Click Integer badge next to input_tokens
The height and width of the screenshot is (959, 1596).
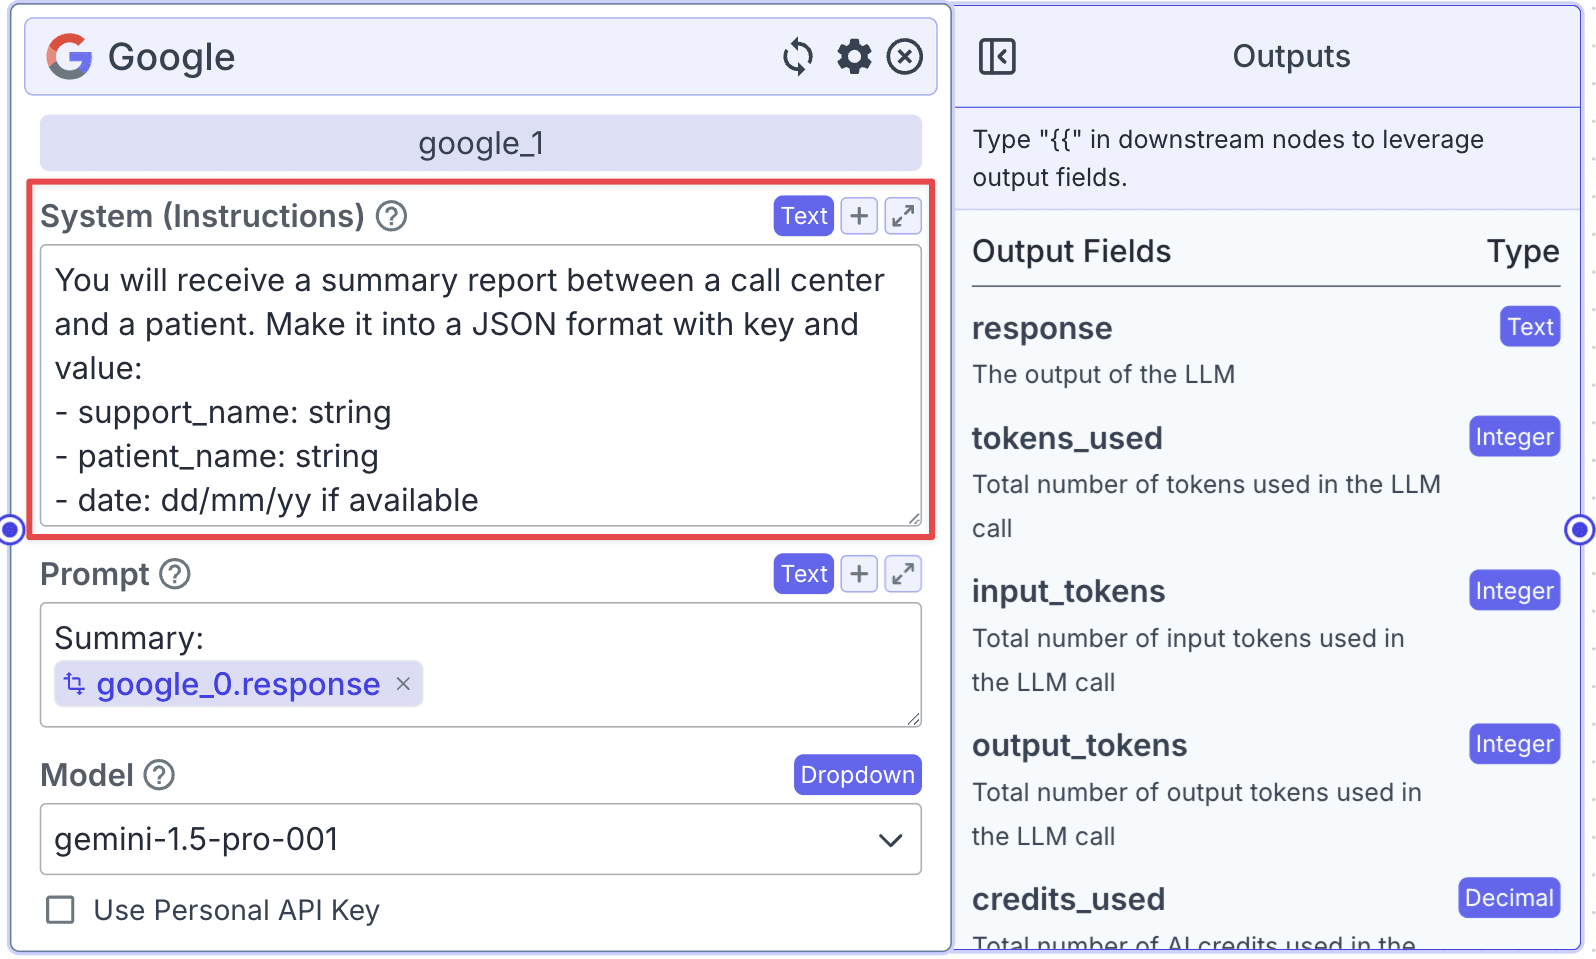1515,591
